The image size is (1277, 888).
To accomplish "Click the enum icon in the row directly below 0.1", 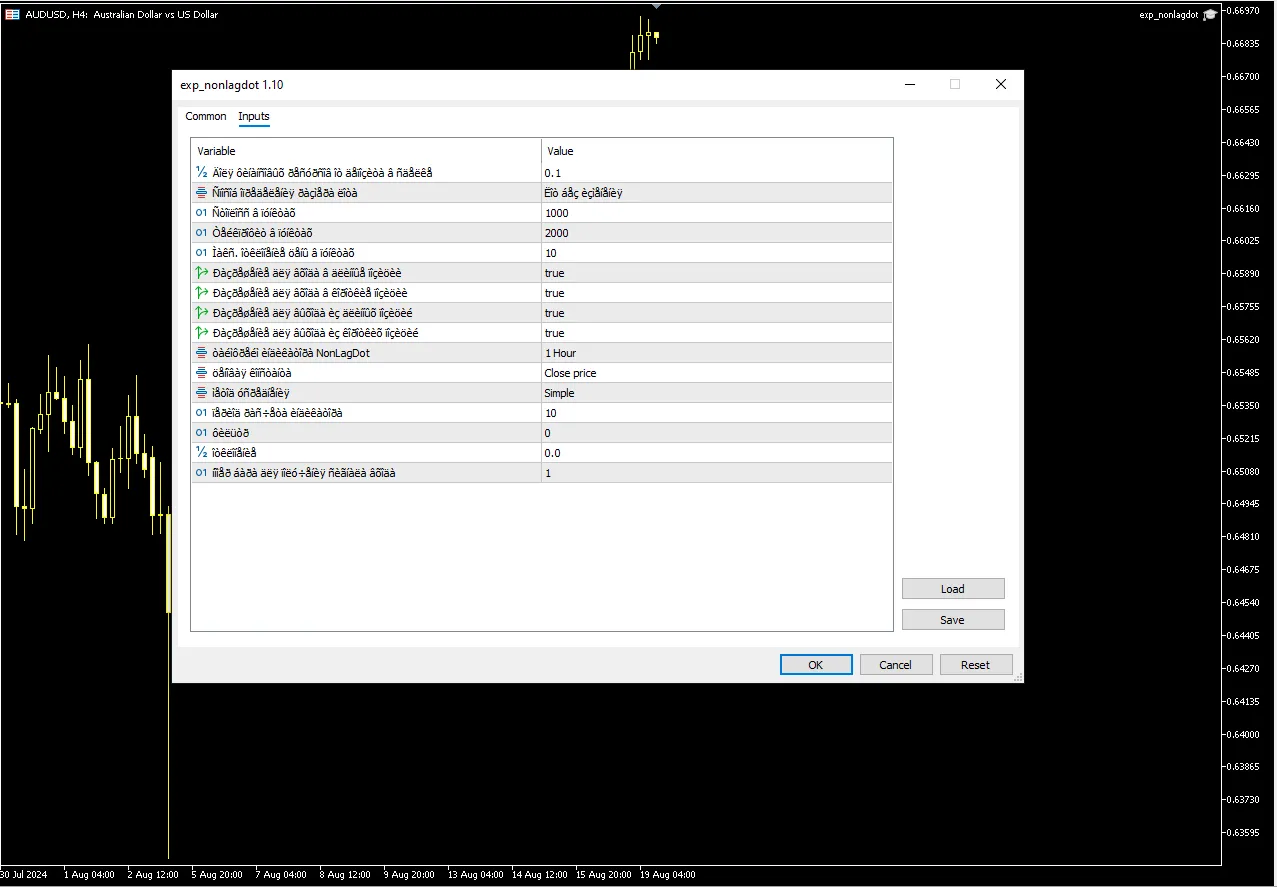I will point(202,193).
